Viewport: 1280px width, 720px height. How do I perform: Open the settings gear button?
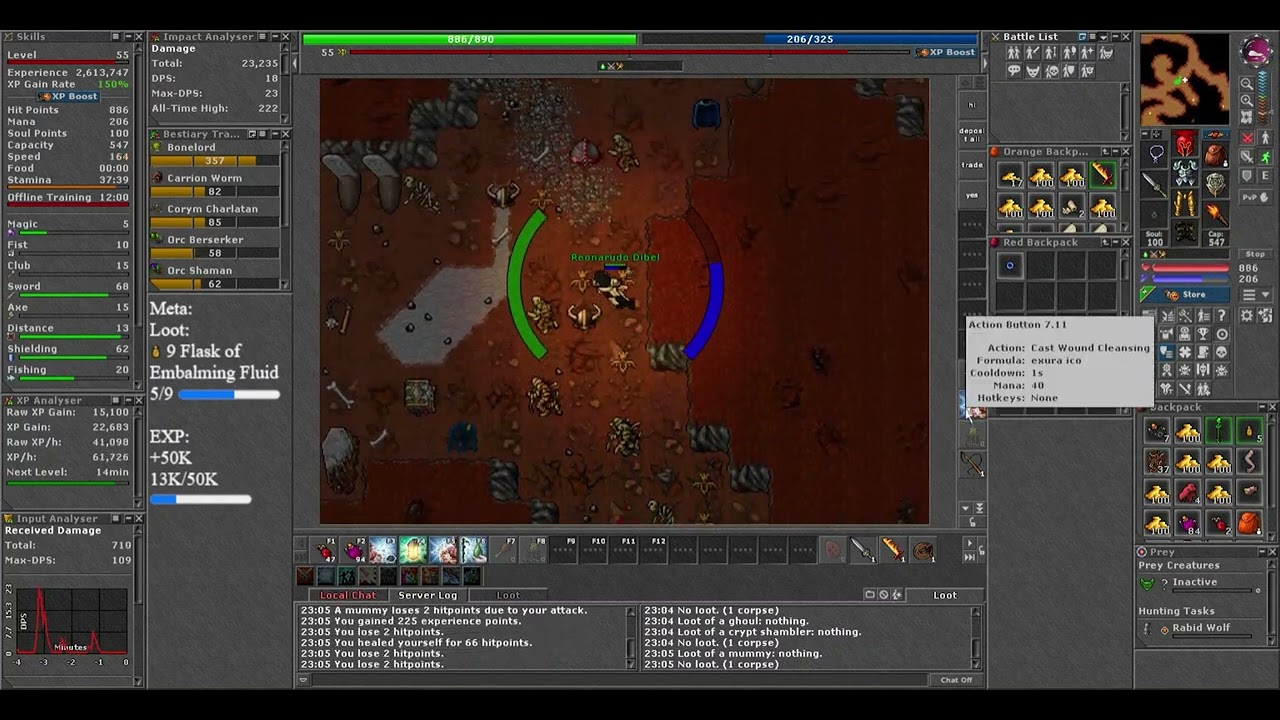pos(1247,316)
